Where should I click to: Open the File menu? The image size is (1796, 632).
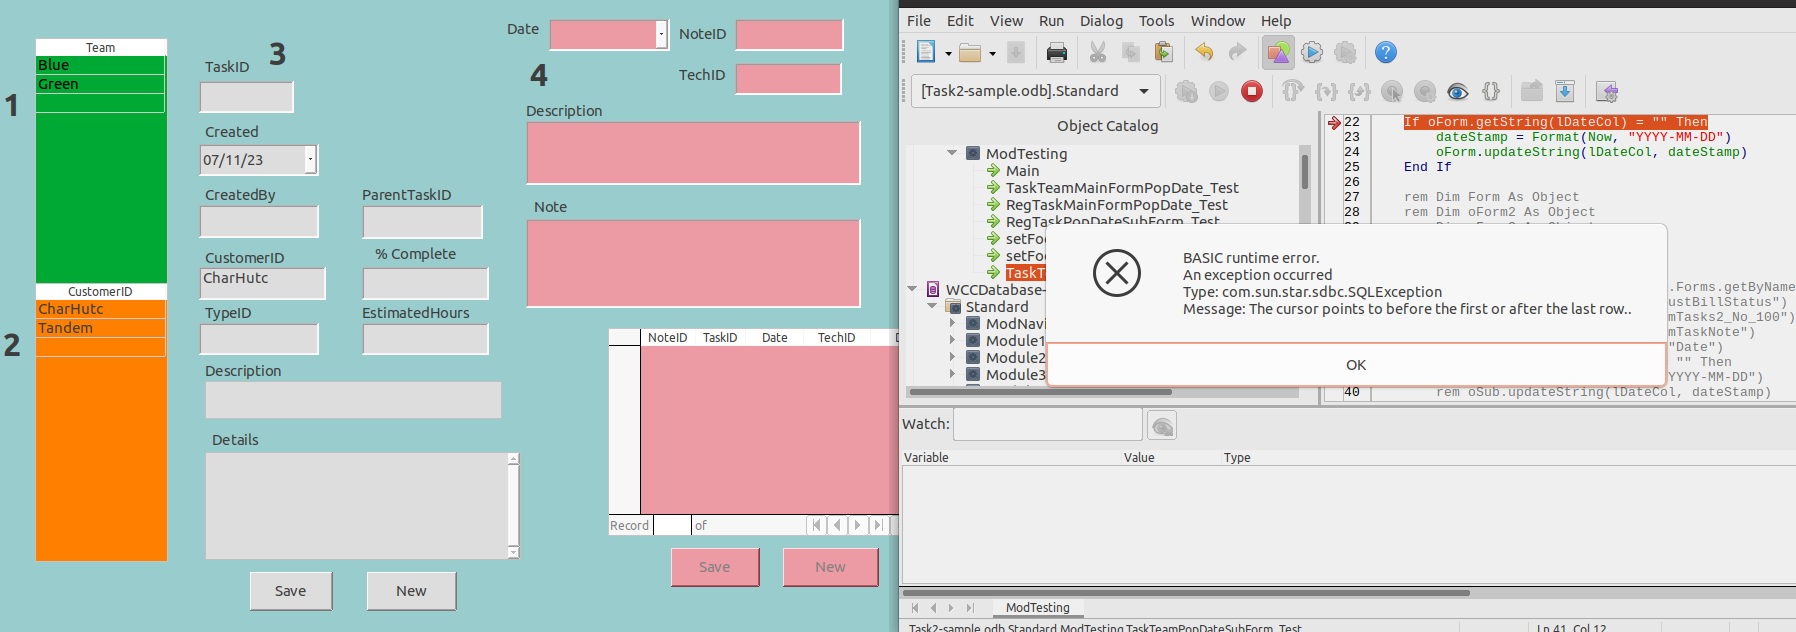click(919, 20)
